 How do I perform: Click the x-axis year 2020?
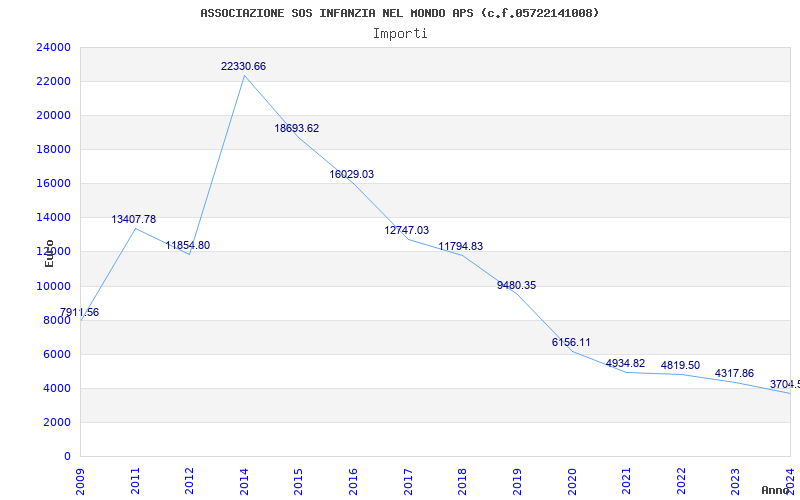[572, 481]
